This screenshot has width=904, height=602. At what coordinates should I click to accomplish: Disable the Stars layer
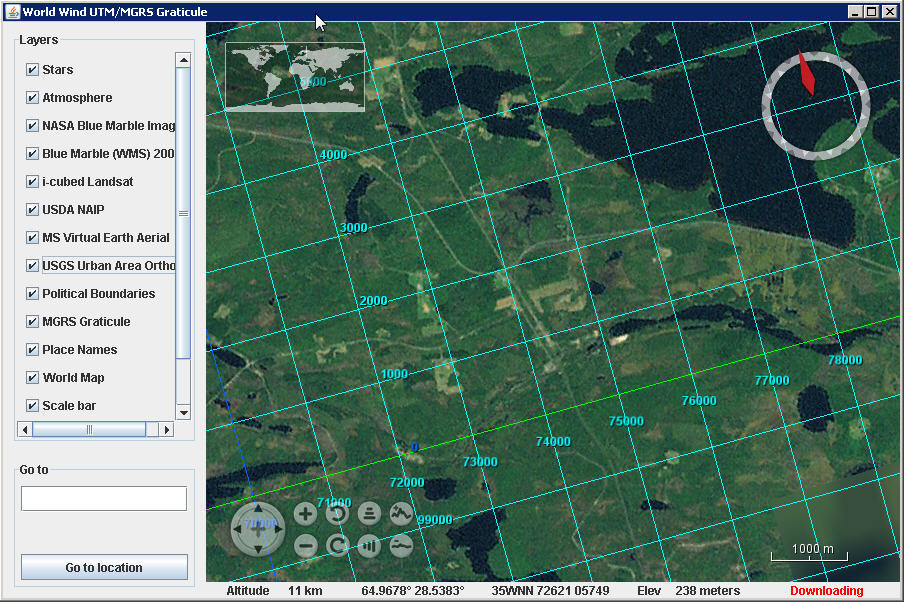33,69
